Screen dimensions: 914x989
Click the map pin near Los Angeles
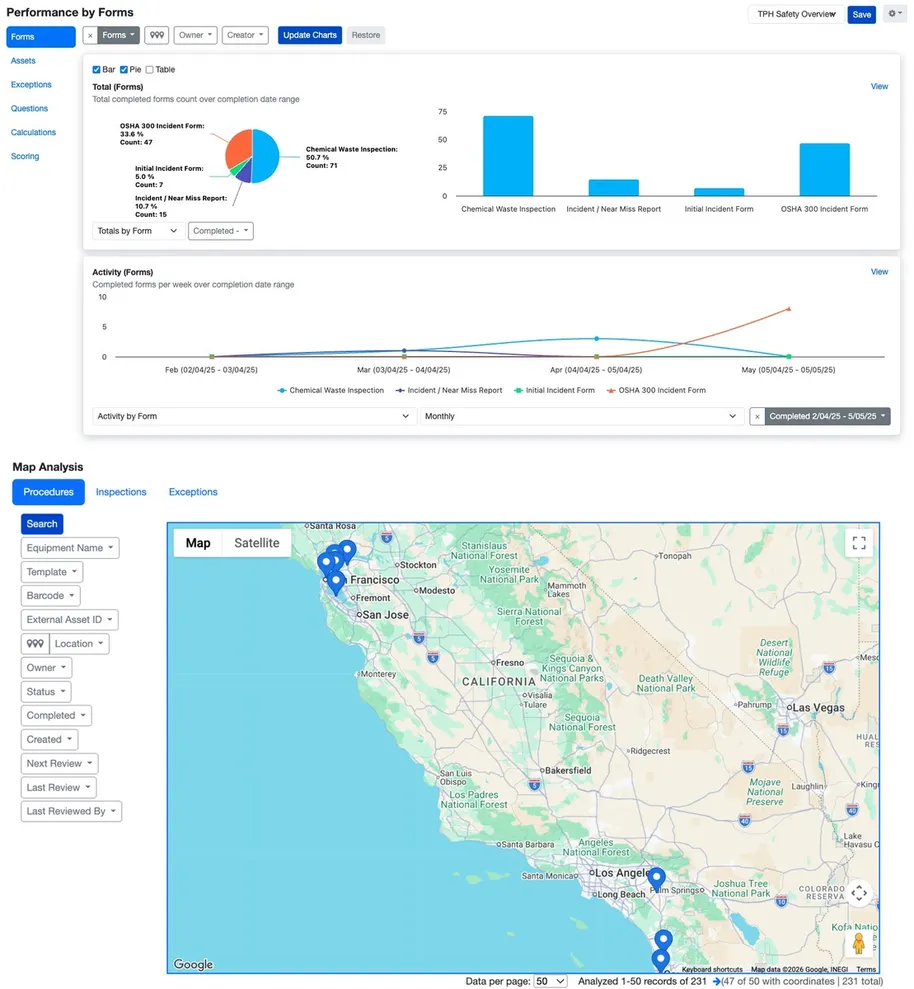(x=657, y=878)
